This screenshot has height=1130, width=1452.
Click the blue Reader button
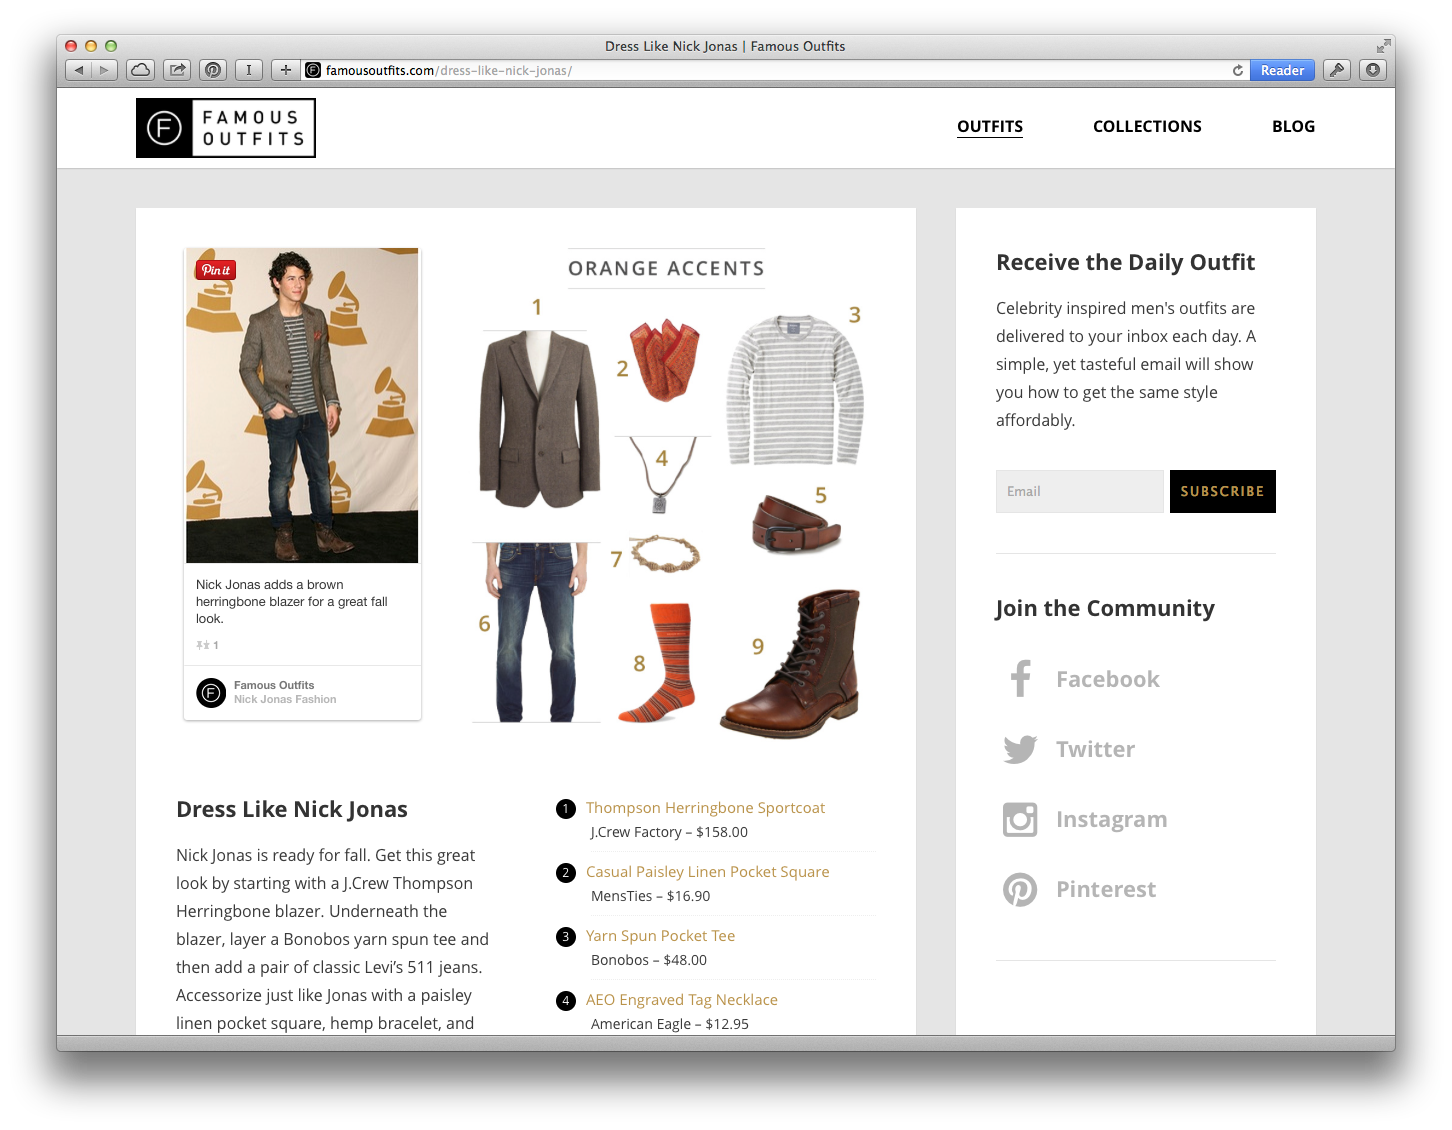tap(1282, 70)
